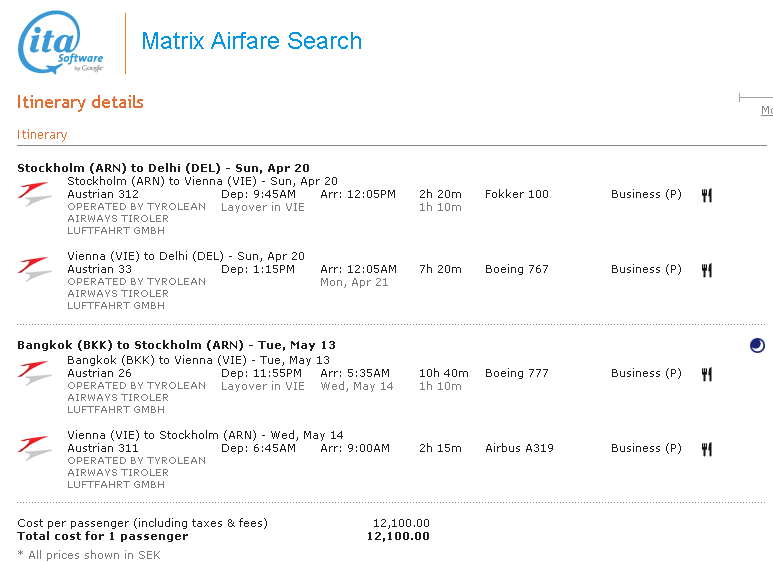The height and width of the screenshot is (562, 773).
Task: Click the meal icon on the Boeing 777 flight
Action: pyautogui.click(x=706, y=374)
